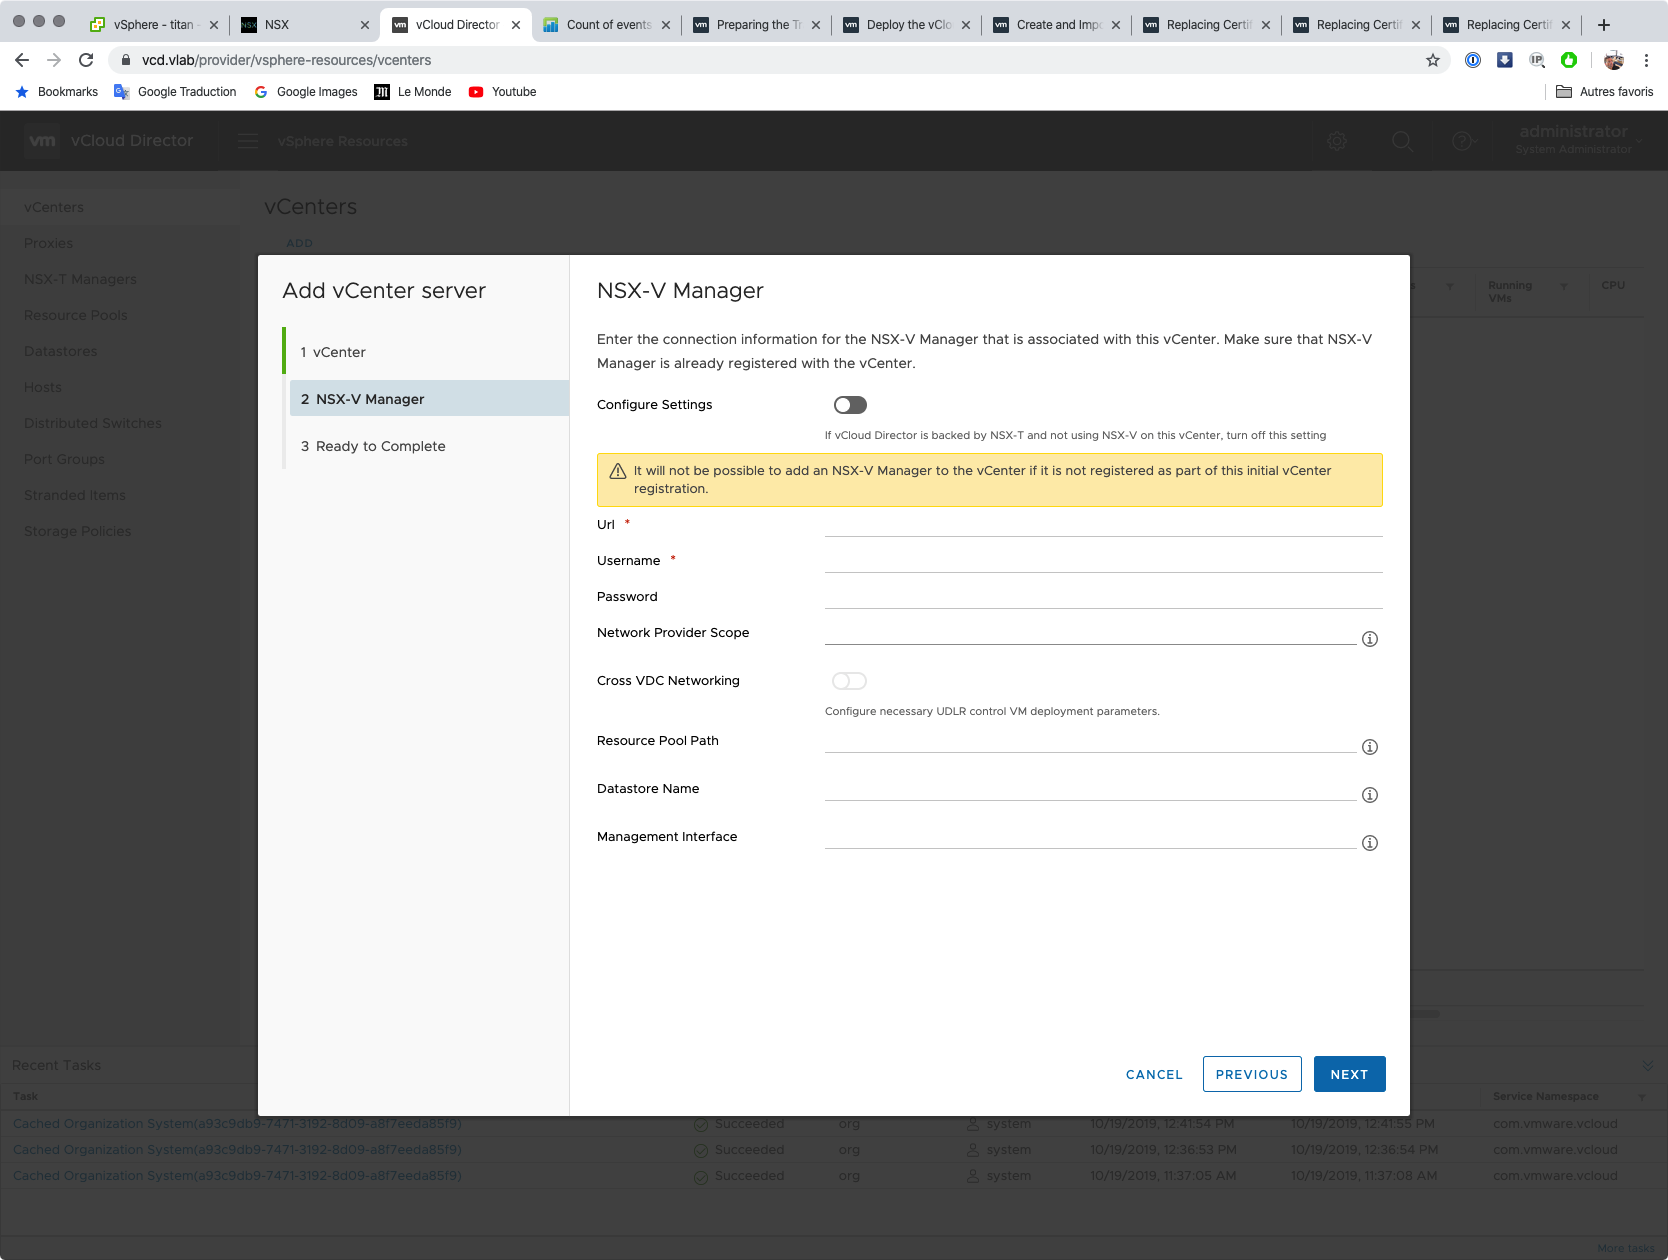This screenshot has width=1668, height=1260.
Task: Click into the Username input field
Action: [1102, 561]
